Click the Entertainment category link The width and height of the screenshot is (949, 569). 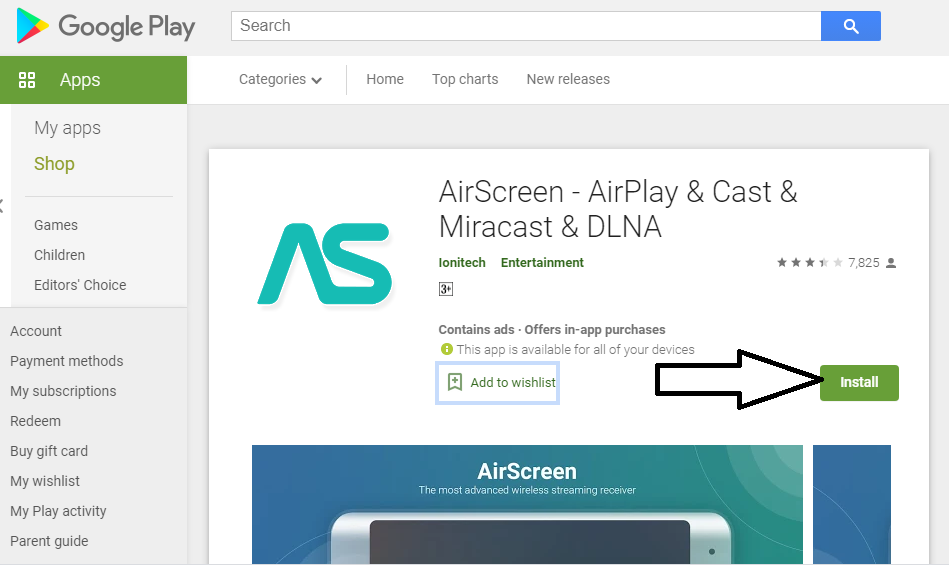542,263
